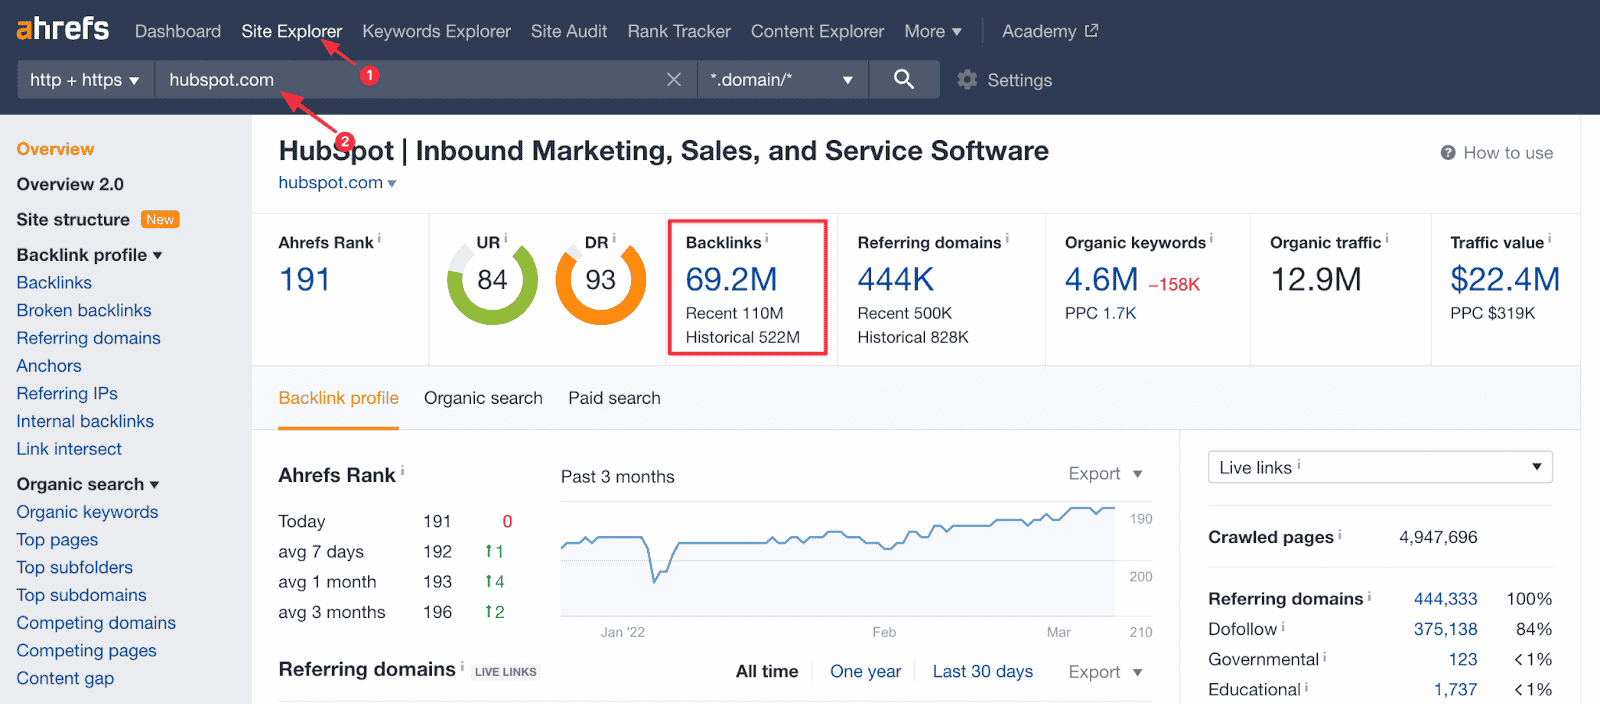Open Site structure in the sidebar
1600x704 pixels.
point(73,219)
